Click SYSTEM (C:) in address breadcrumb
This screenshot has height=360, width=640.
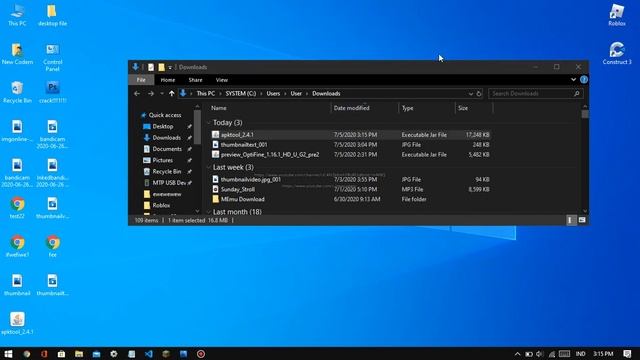pos(241,93)
